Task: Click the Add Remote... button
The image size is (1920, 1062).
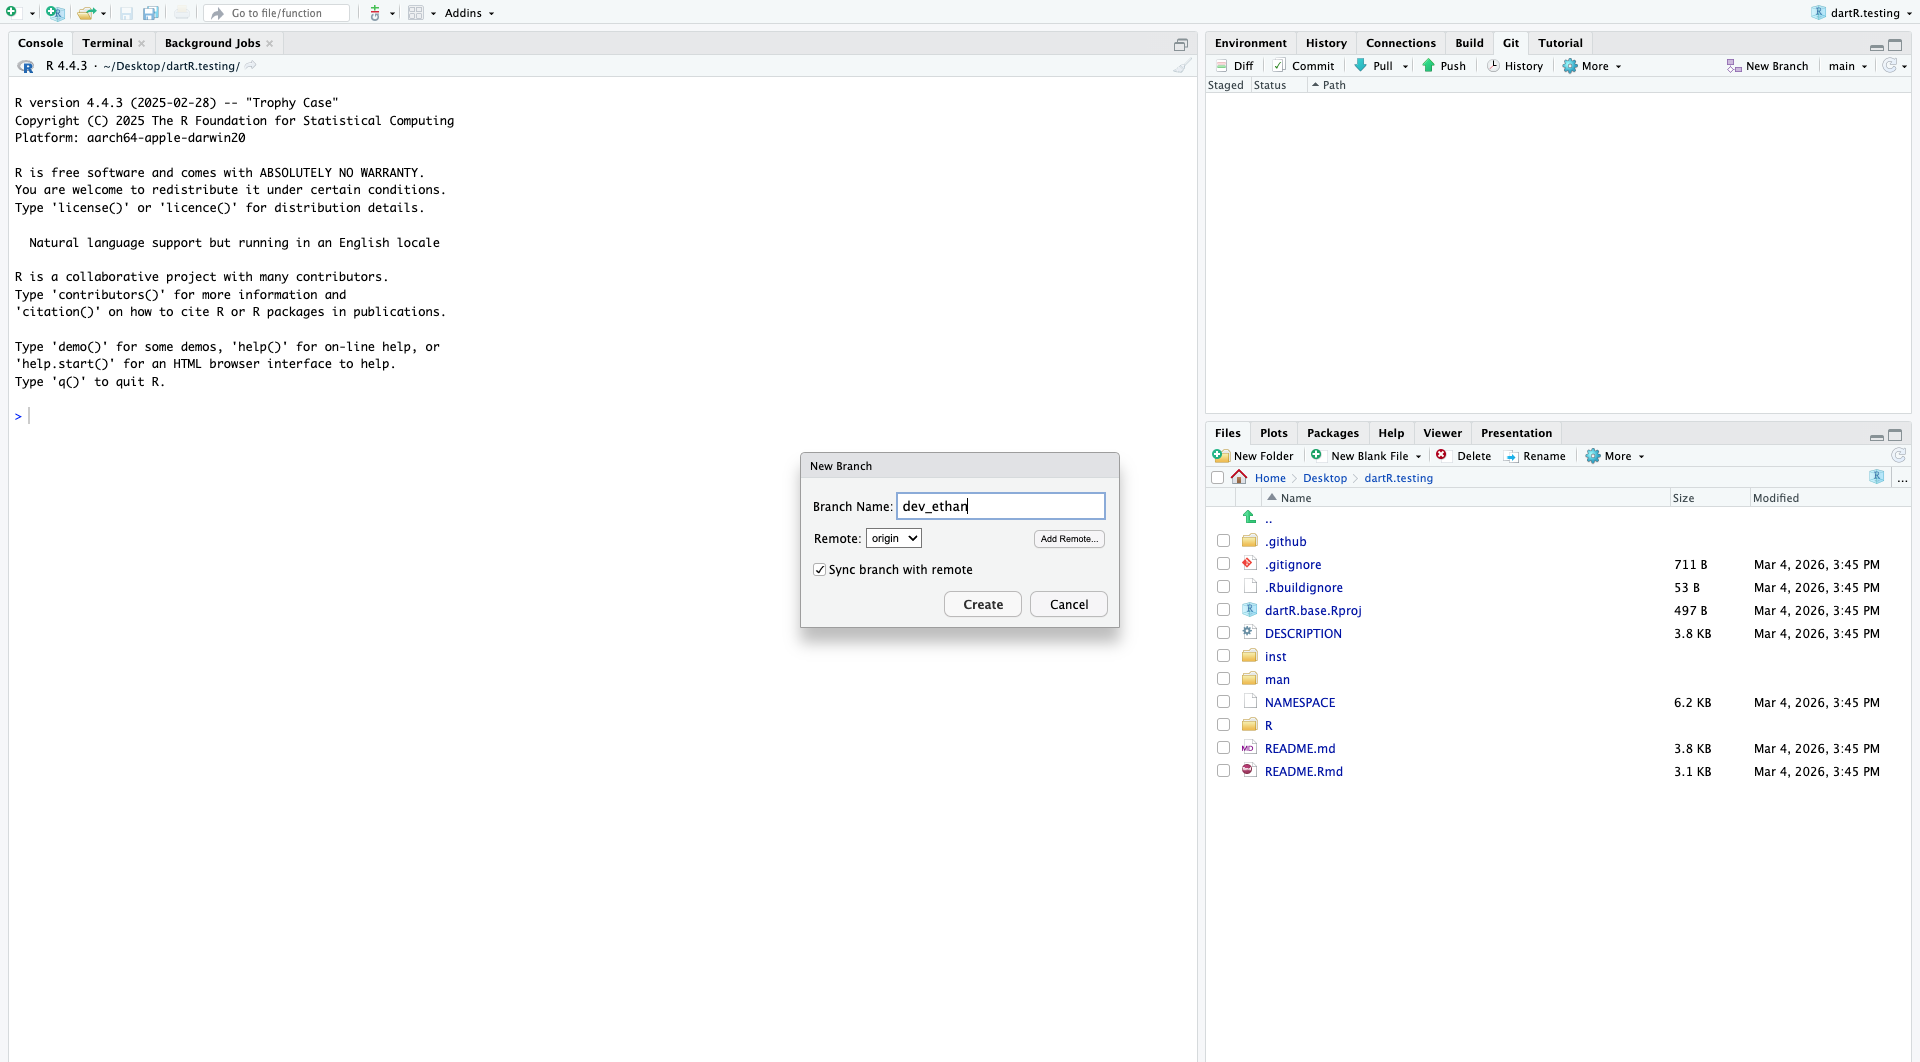Action: (x=1068, y=539)
